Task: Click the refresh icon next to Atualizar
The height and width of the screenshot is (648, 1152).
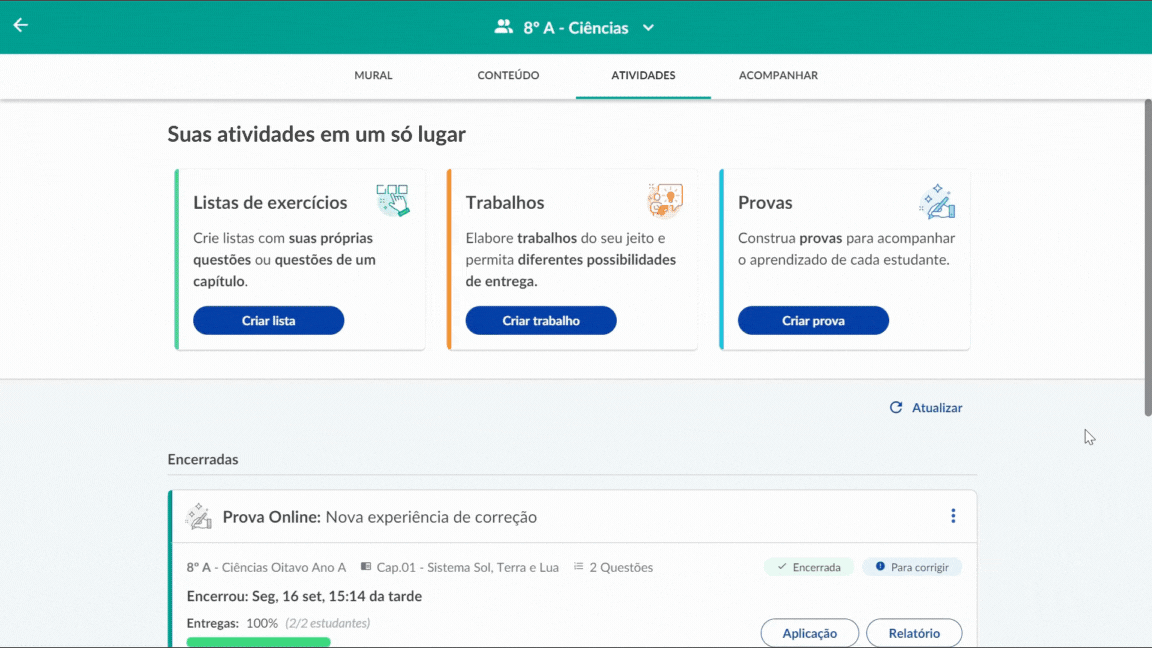Action: click(894, 407)
